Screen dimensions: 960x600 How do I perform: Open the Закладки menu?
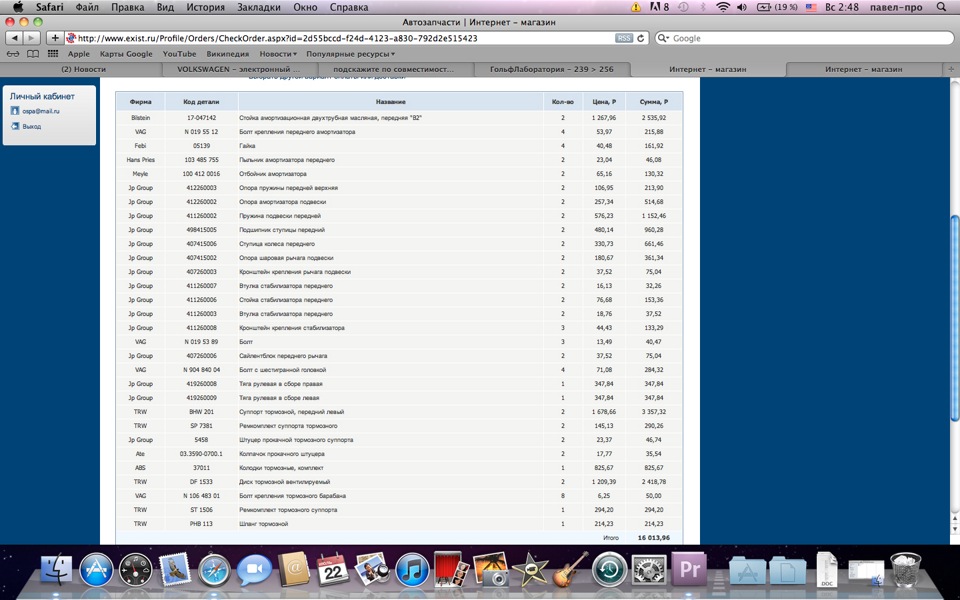pyautogui.click(x=259, y=7)
